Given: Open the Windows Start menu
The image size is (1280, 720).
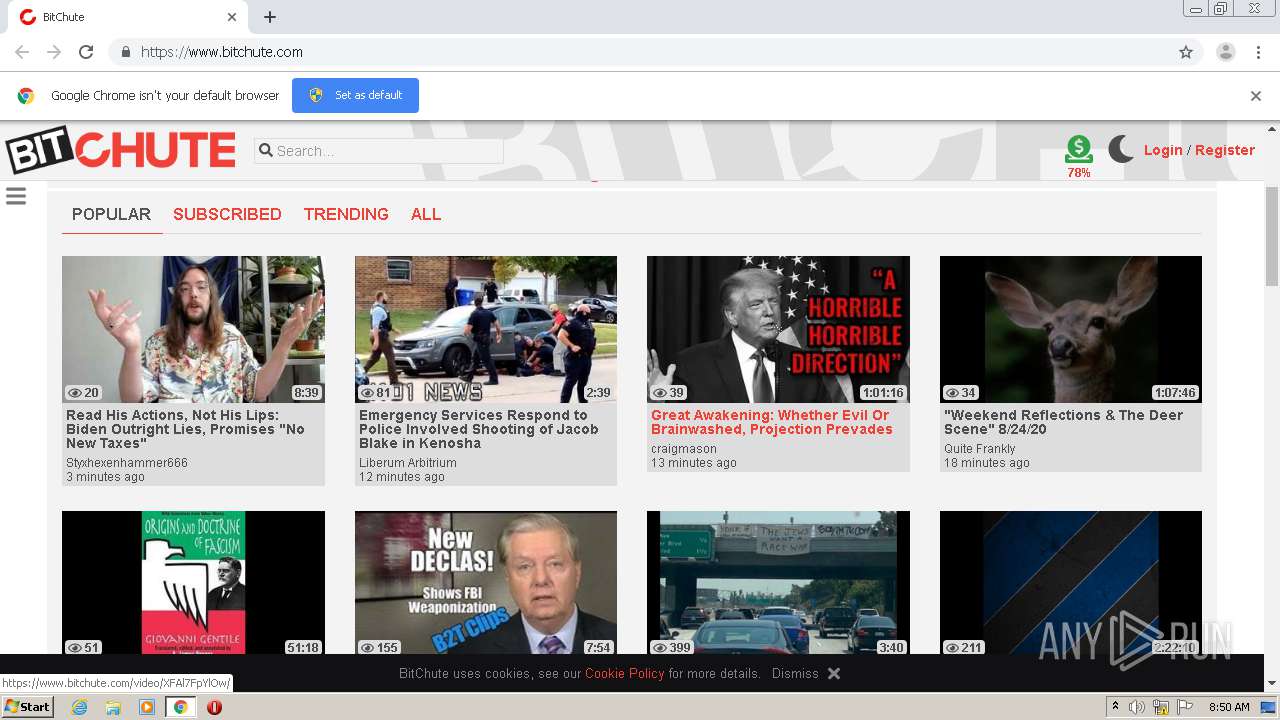Looking at the screenshot, I should (27, 707).
